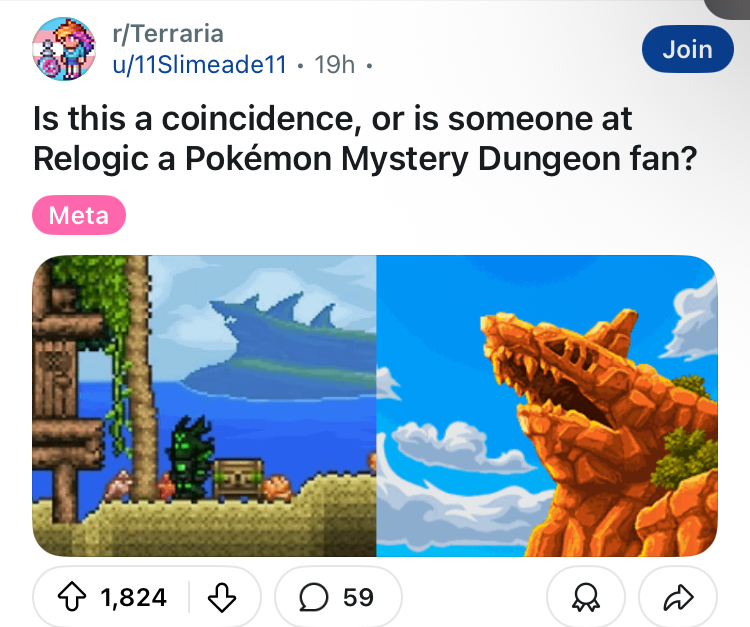Image resolution: width=750 pixels, height=627 pixels.
Task: Click the 1,824 vote count
Action: (133, 597)
